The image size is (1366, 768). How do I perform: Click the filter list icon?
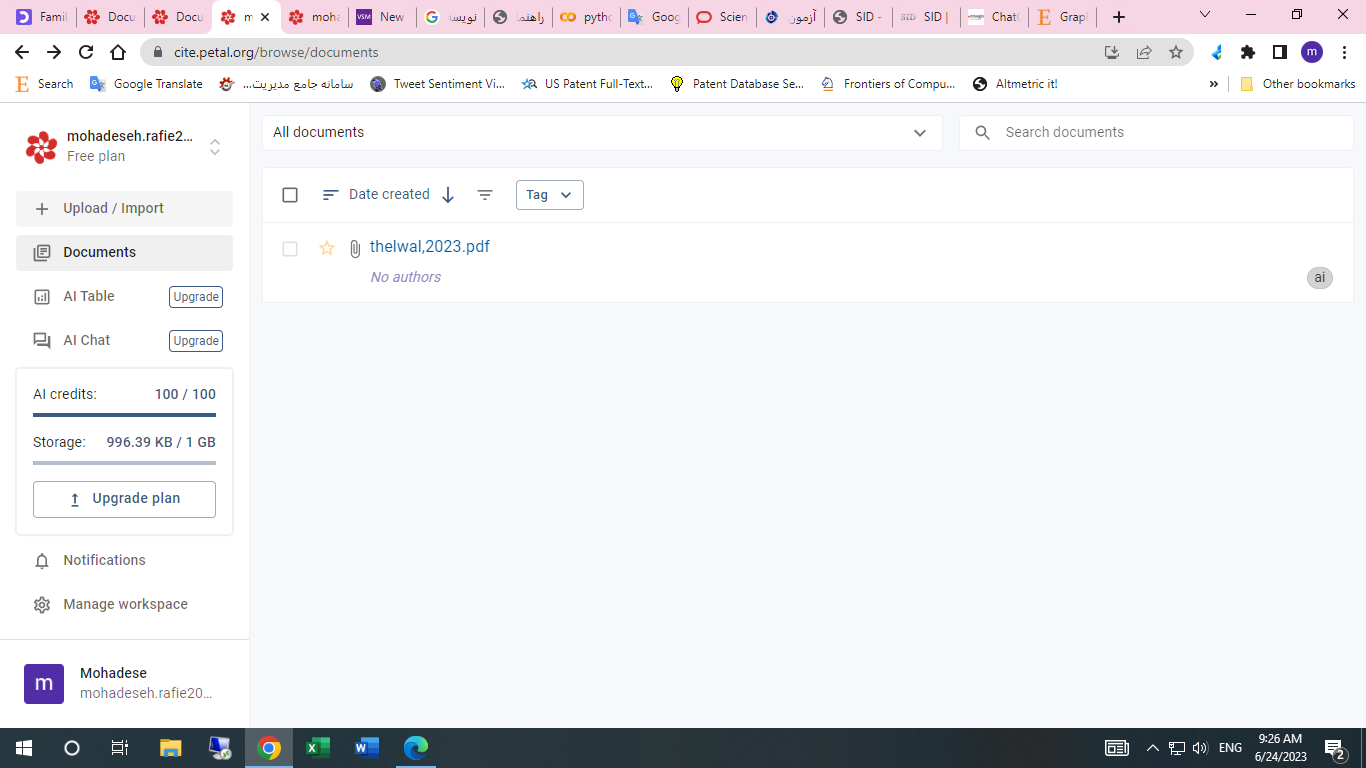[x=485, y=195]
